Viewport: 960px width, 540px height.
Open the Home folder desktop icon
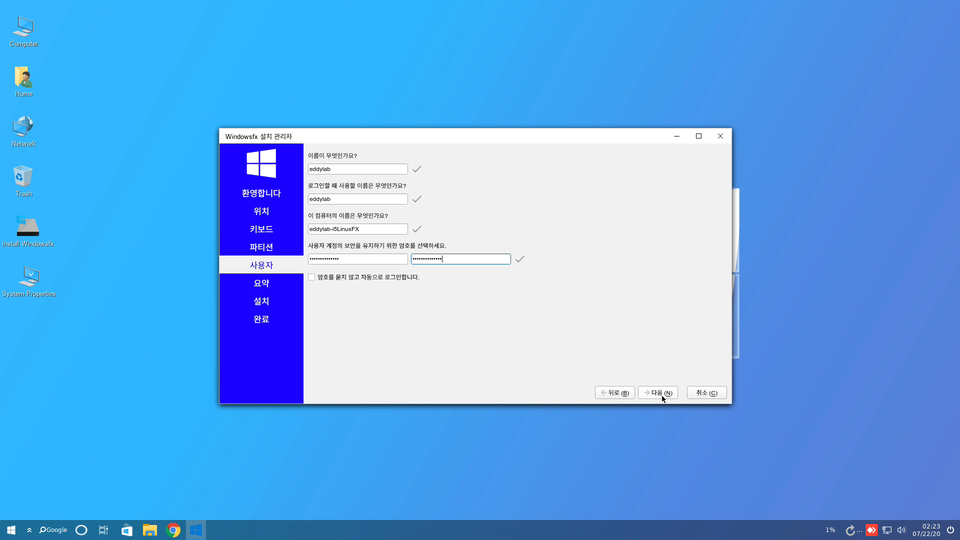click(23, 81)
